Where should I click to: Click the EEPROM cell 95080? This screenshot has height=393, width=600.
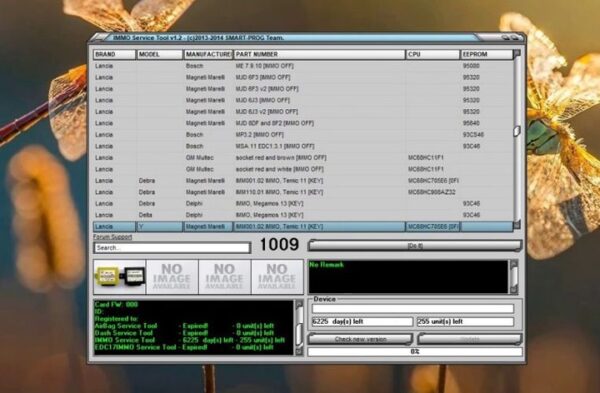point(471,66)
